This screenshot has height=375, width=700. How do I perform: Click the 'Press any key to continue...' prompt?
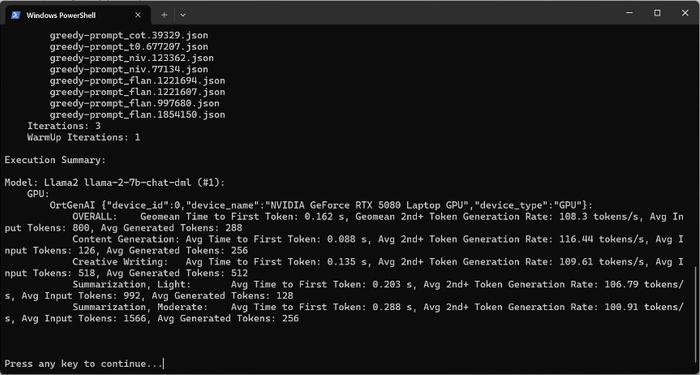point(83,364)
